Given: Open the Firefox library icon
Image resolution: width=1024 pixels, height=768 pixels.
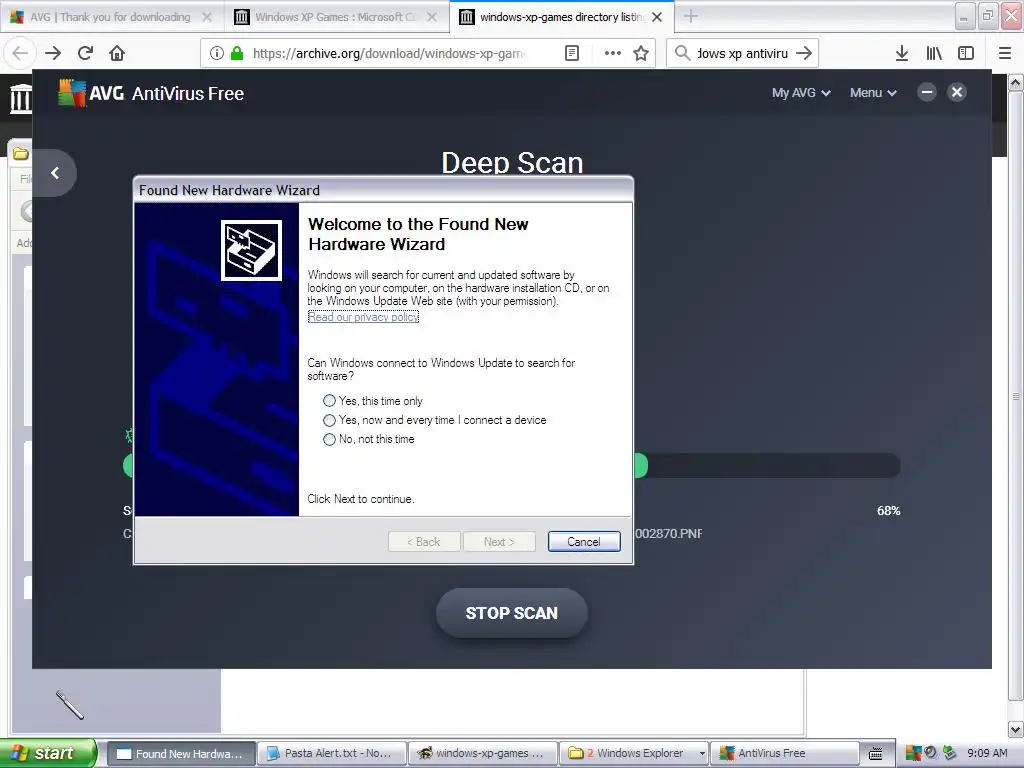Looking at the screenshot, I should 934,54.
